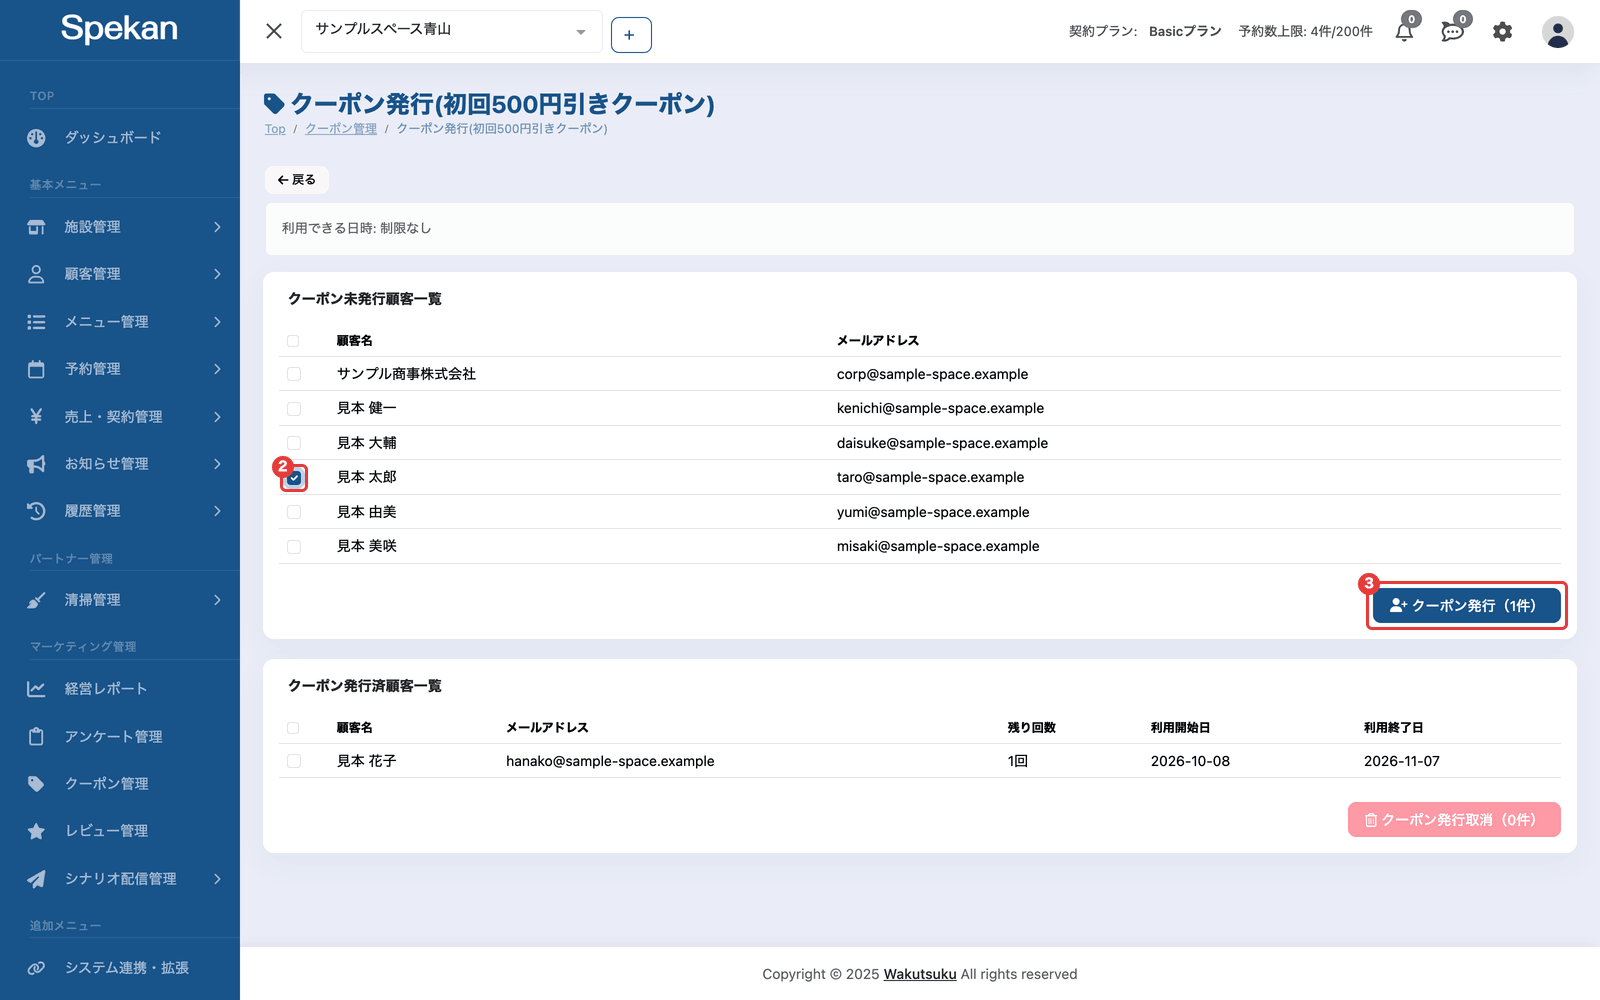Open the 履歴管理 menu item
The width and height of the screenshot is (1600, 1000).
point(120,511)
